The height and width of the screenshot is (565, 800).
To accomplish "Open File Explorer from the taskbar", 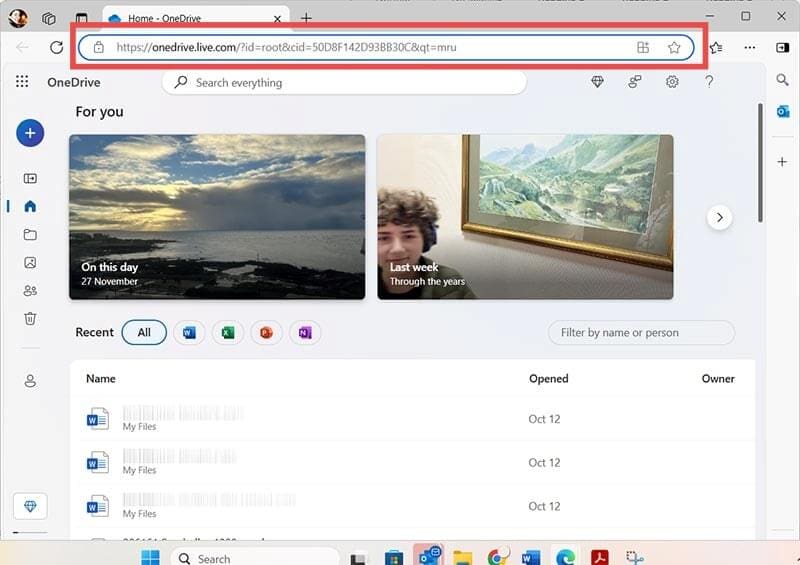I will point(462,558).
